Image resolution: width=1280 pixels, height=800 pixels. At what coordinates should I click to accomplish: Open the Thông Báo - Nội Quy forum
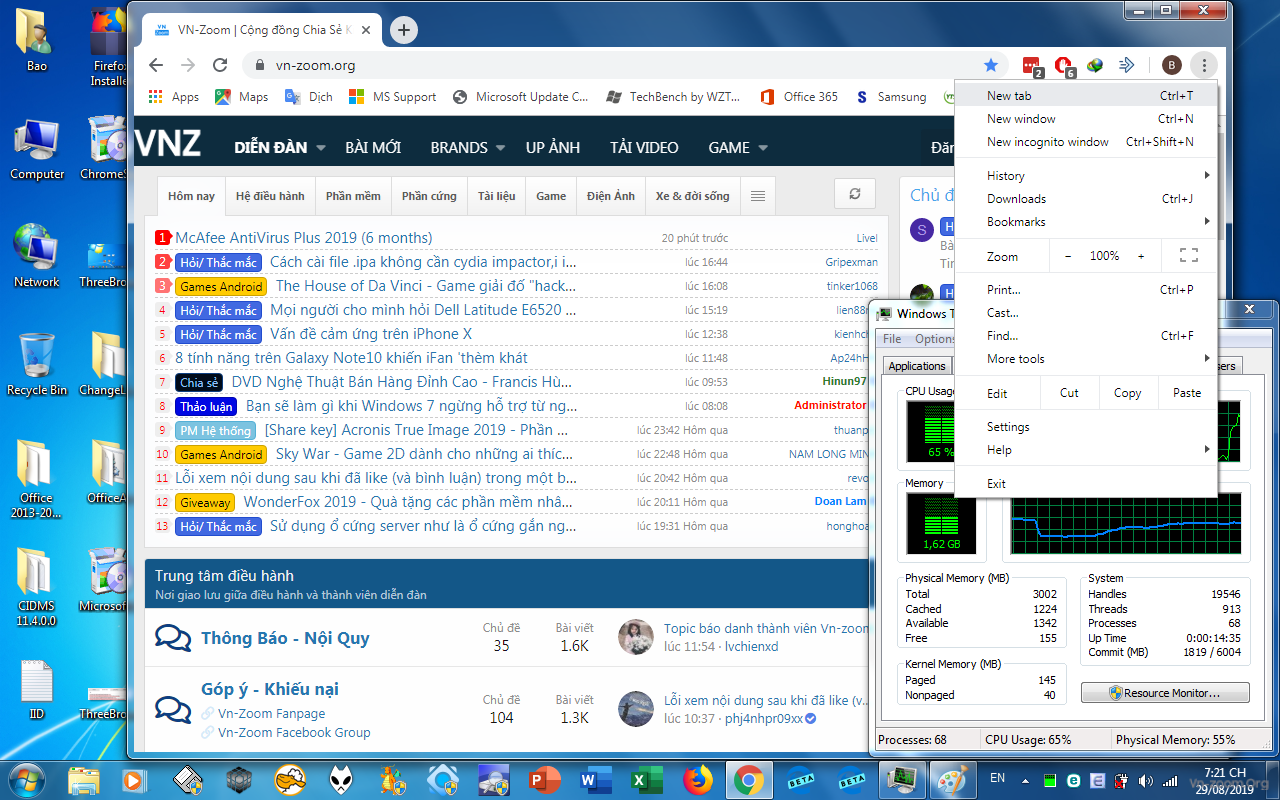tap(285, 638)
